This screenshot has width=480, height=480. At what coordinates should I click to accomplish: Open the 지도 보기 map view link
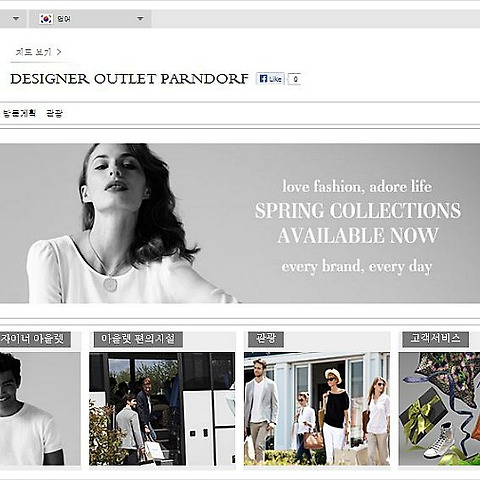[38, 52]
